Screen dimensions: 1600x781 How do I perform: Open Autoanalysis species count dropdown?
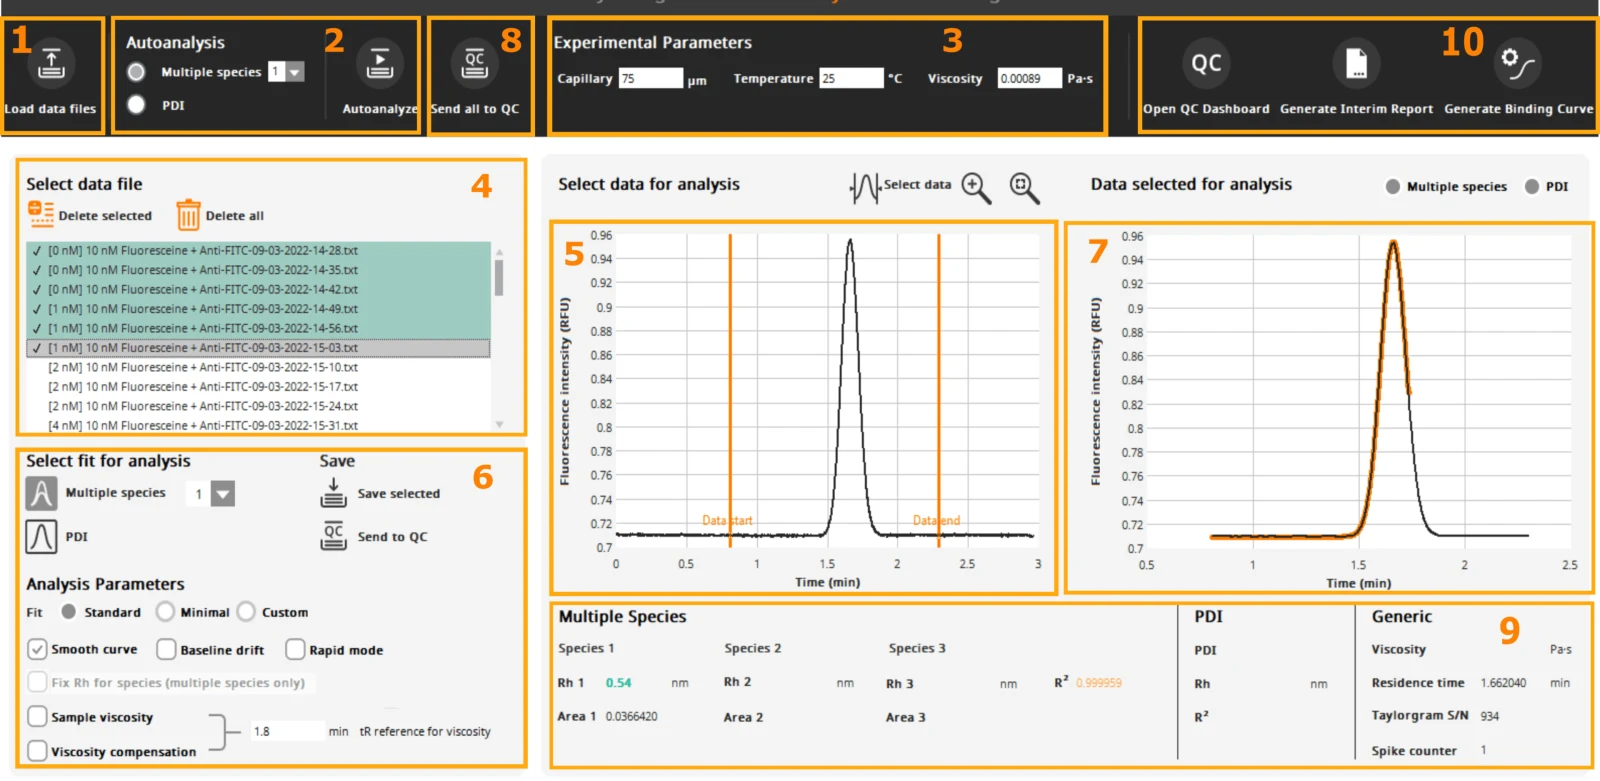(294, 72)
